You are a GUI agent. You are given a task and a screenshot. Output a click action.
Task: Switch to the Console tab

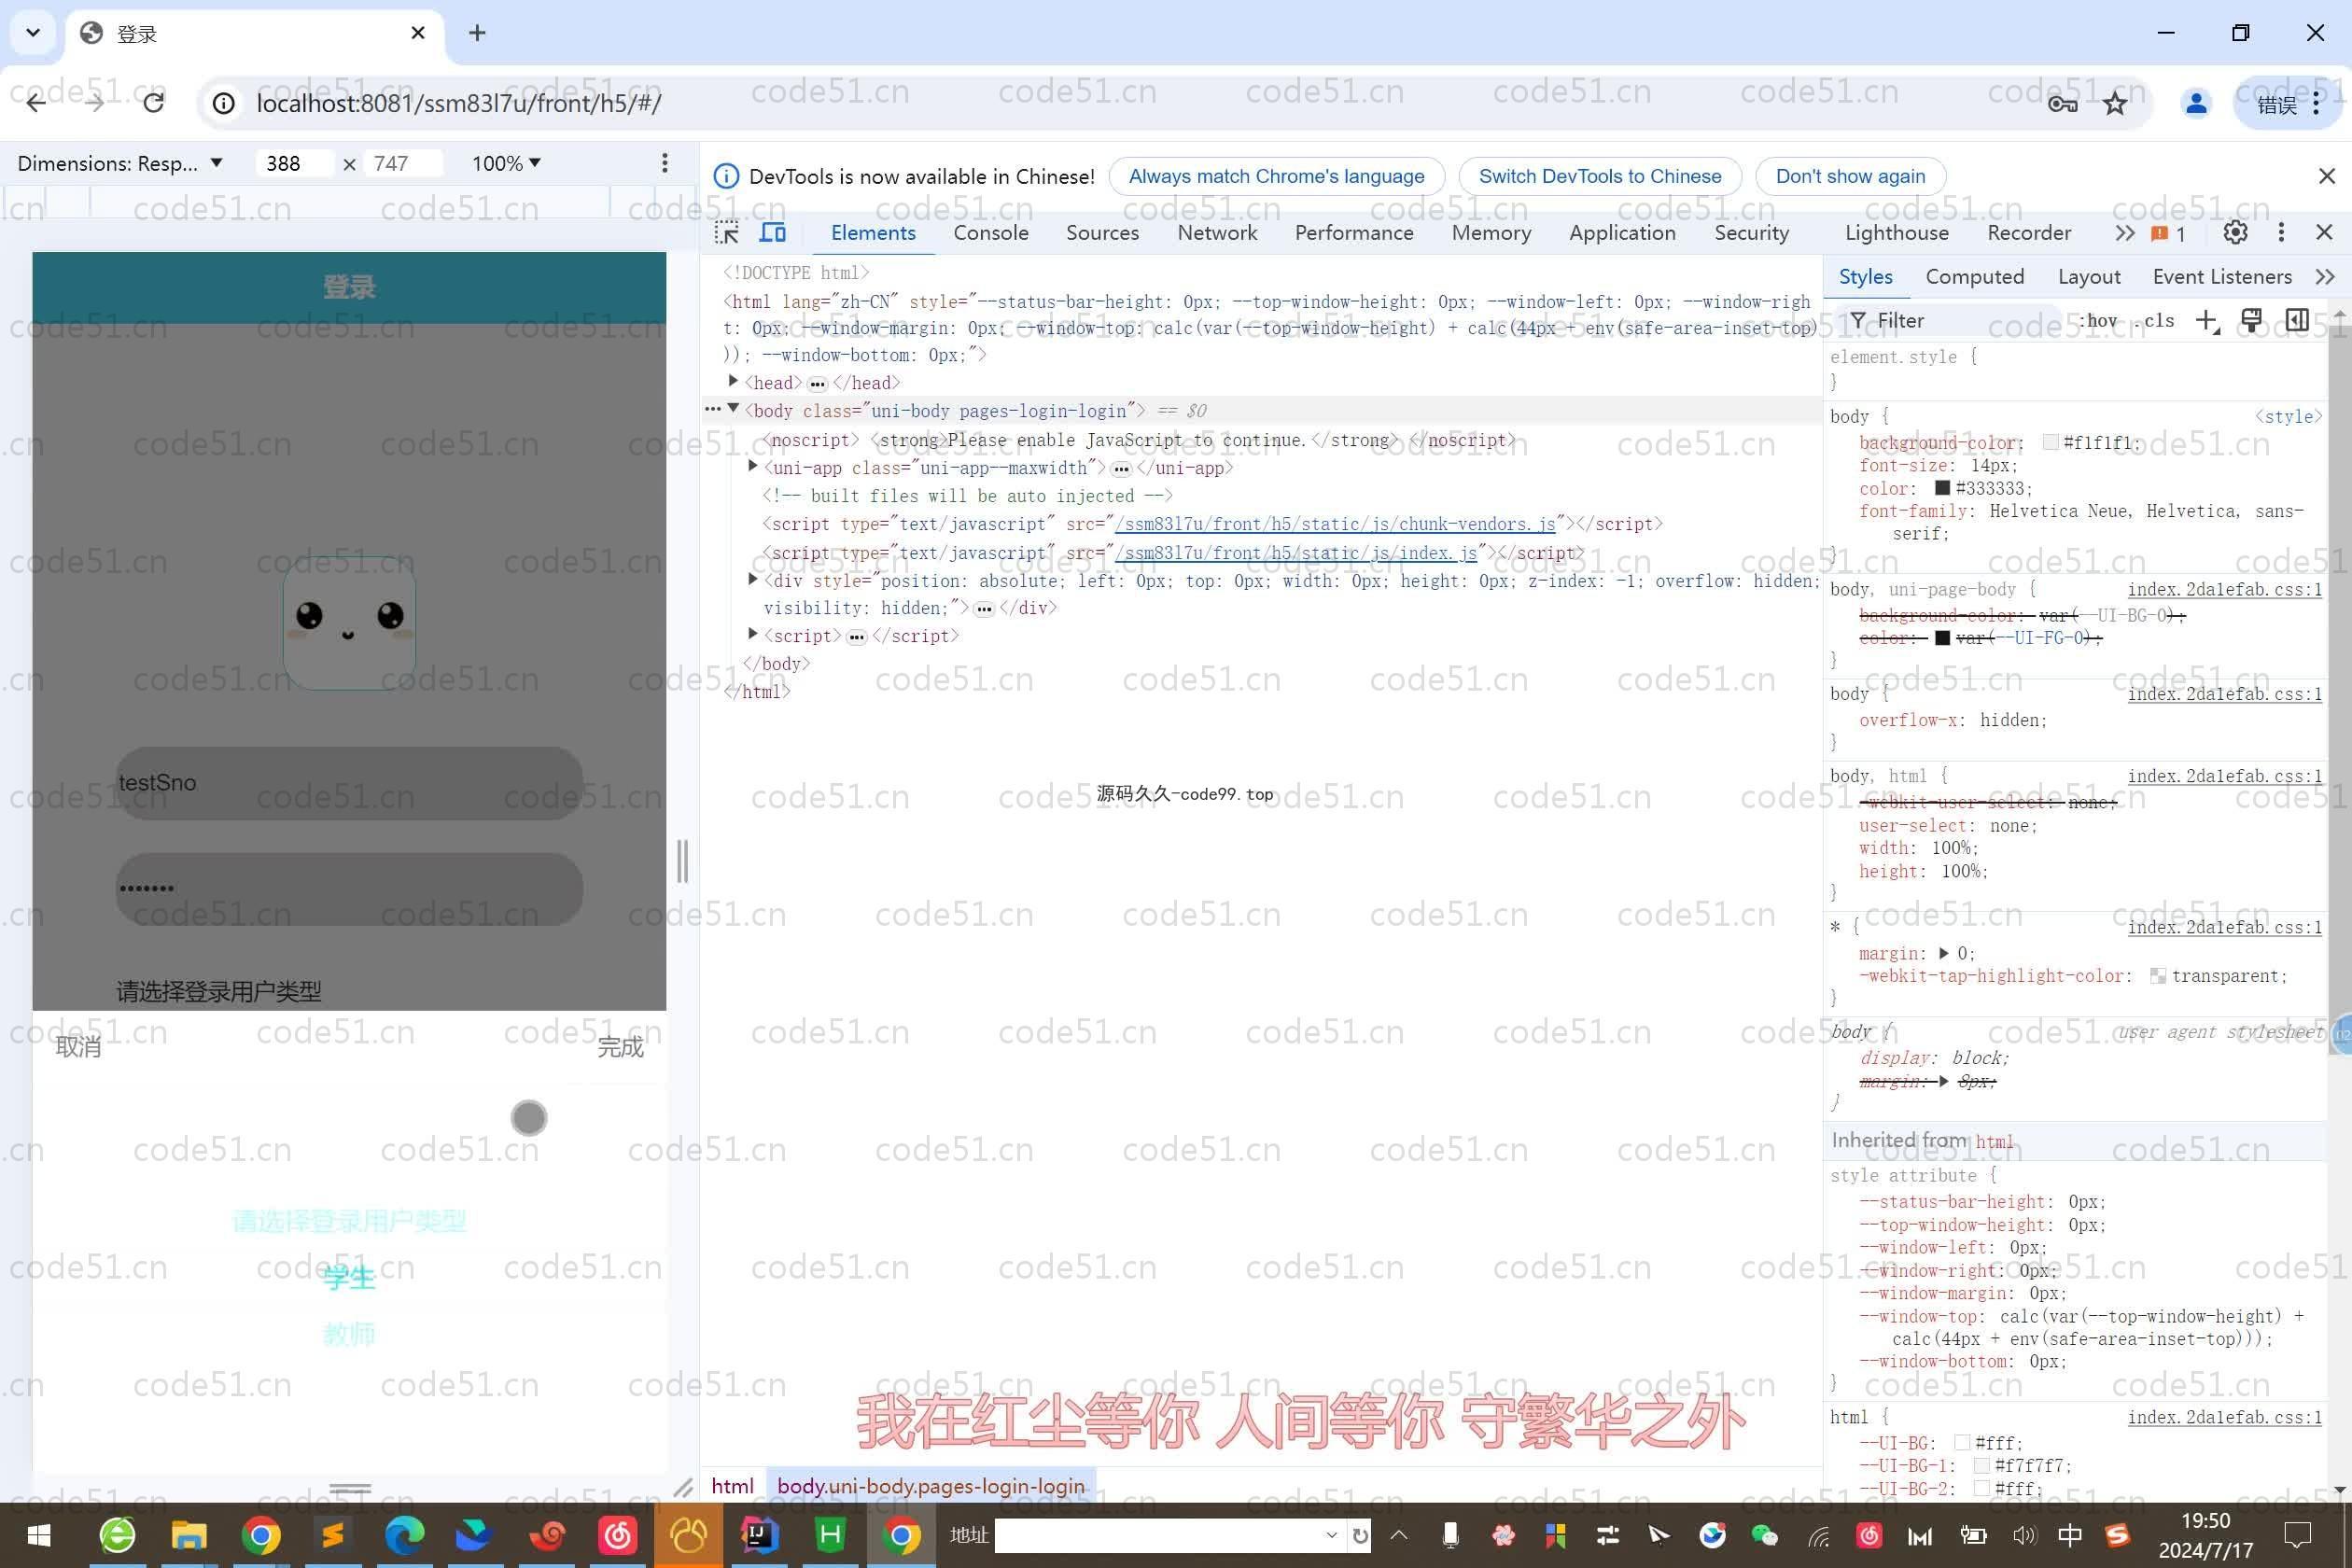click(991, 233)
